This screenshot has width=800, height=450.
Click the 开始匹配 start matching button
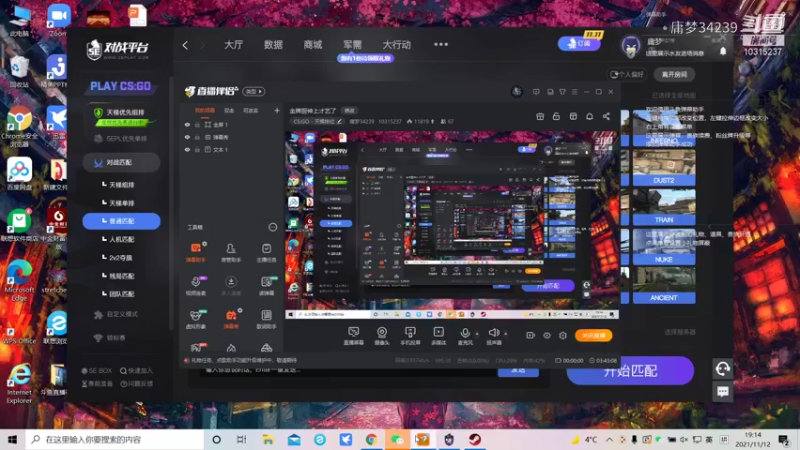pyautogui.click(x=630, y=371)
